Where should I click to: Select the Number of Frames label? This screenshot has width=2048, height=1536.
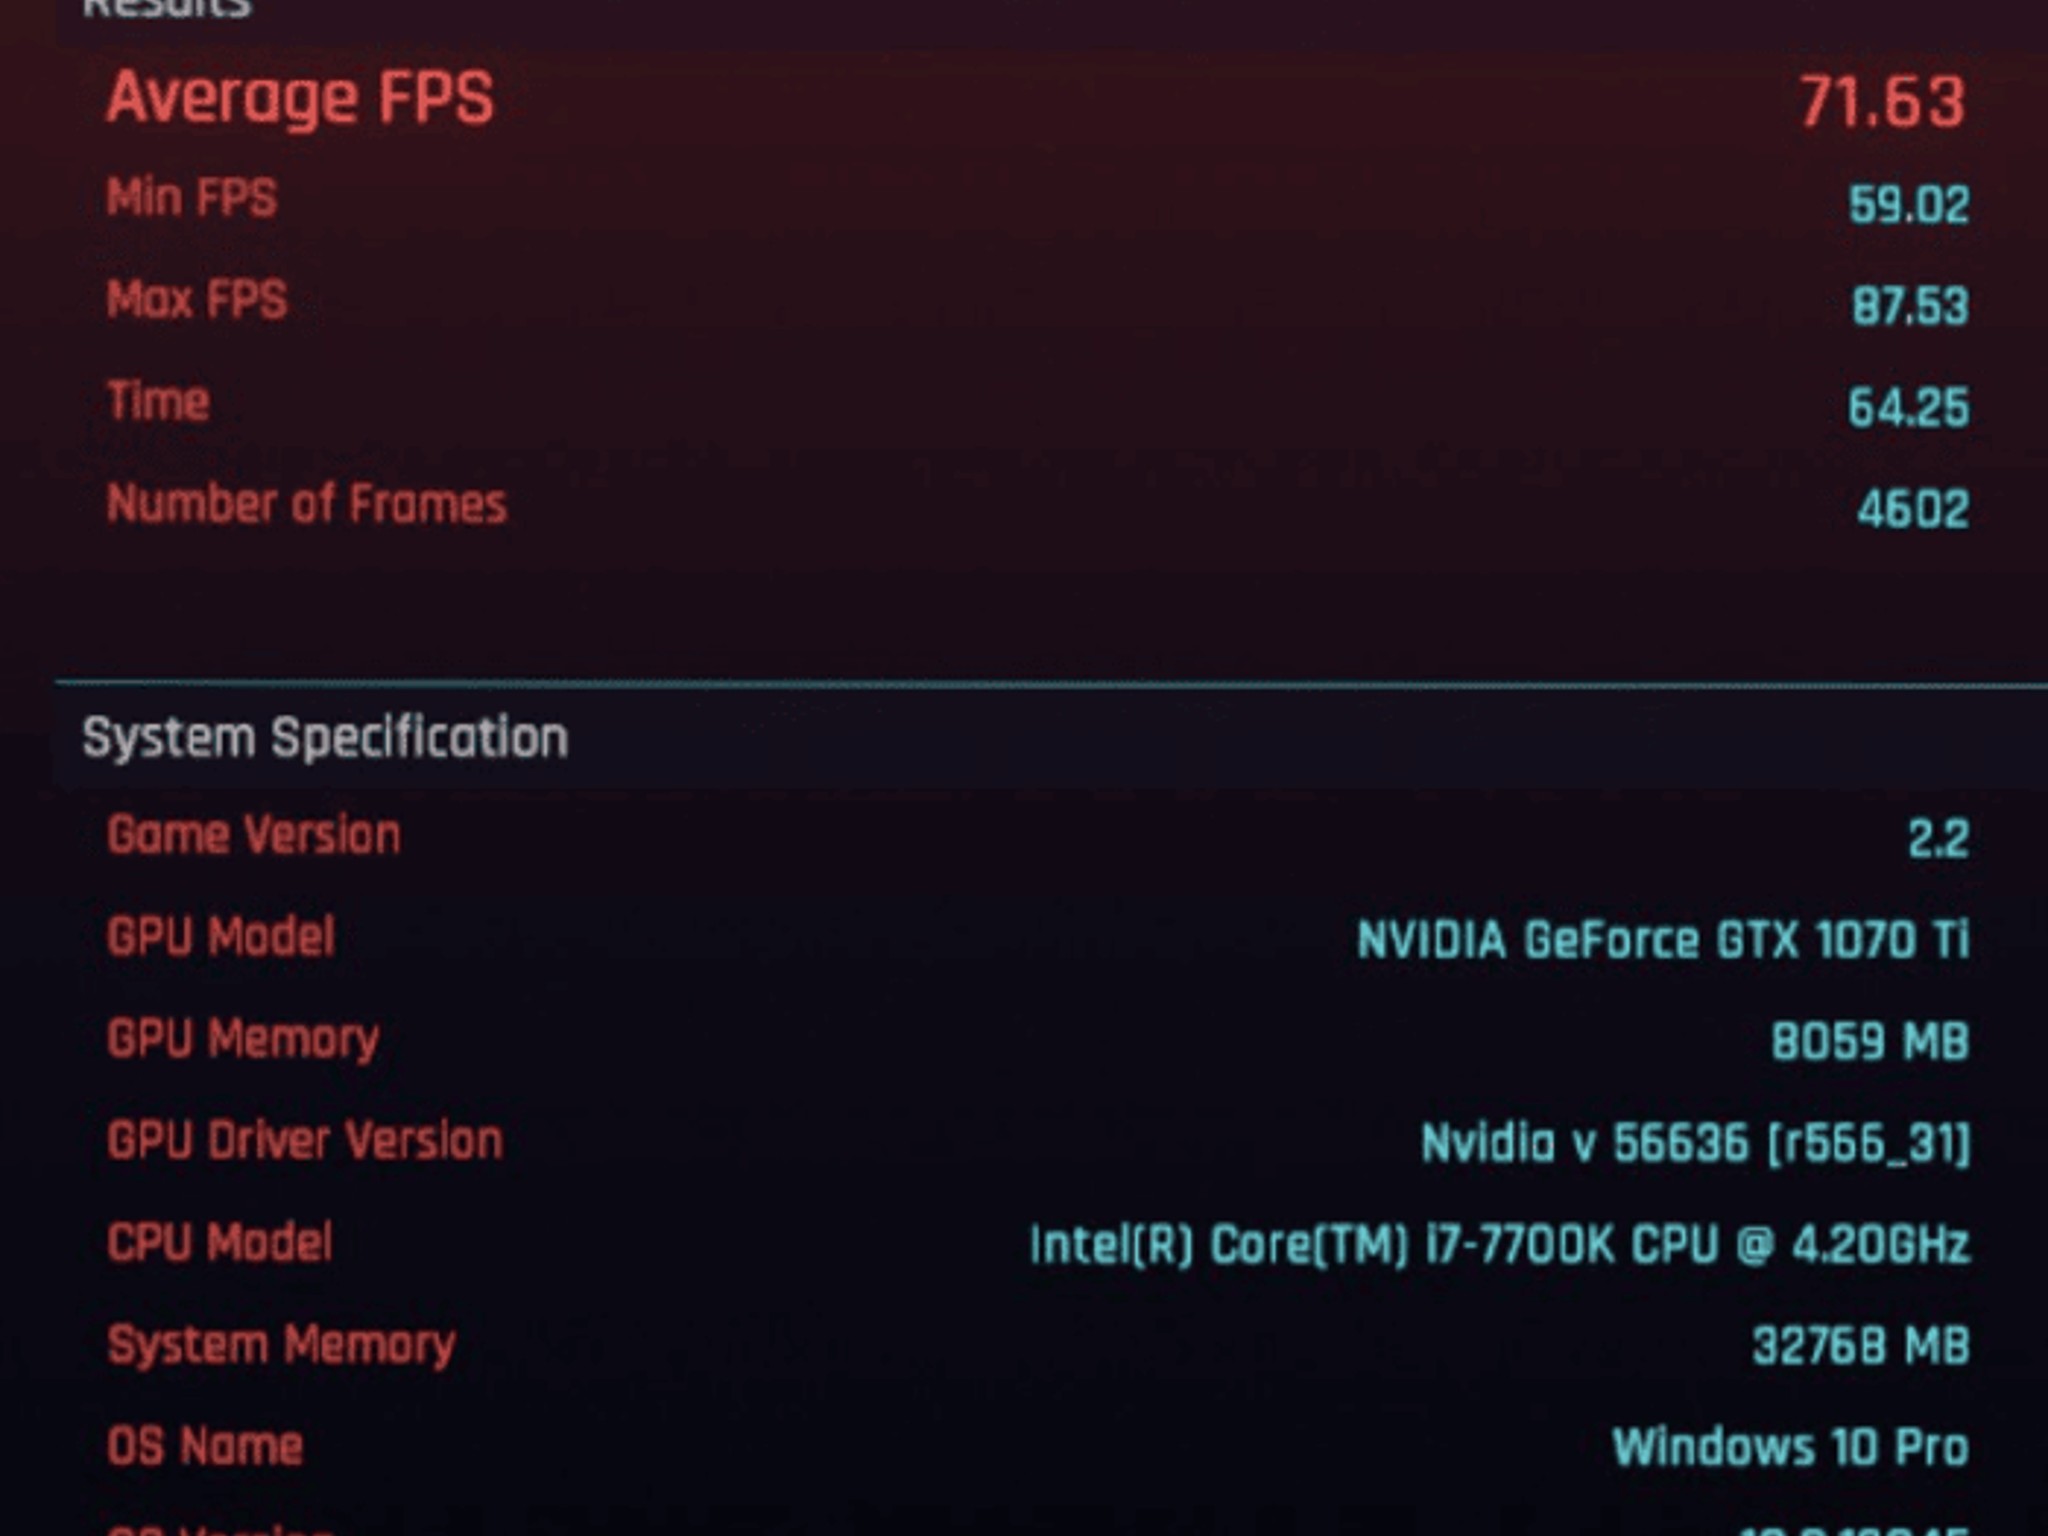point(307,504)
